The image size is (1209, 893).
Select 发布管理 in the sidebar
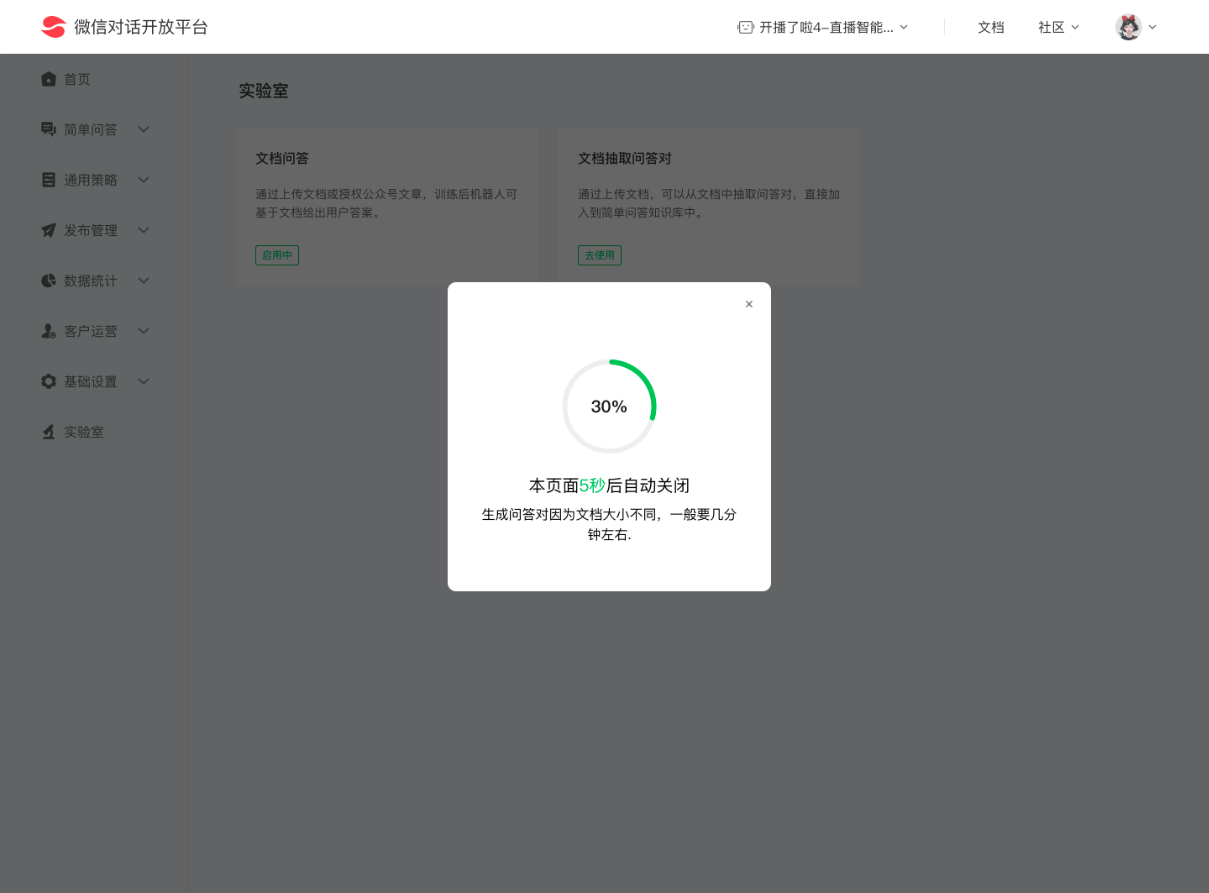[91, 230]
